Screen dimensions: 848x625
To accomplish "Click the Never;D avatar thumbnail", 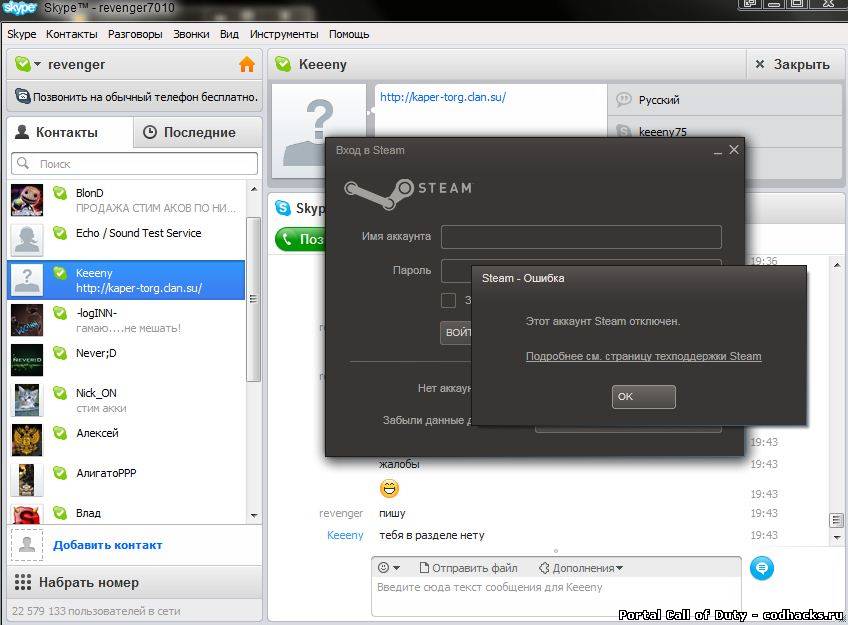I will pos(26,360).
